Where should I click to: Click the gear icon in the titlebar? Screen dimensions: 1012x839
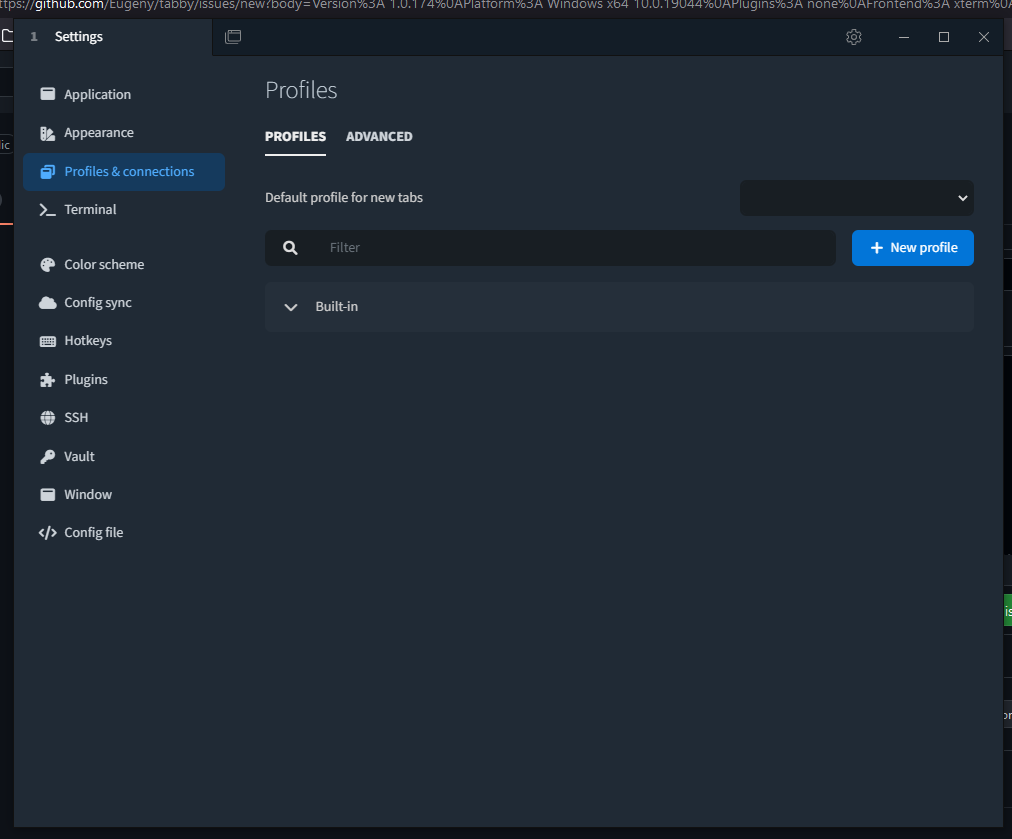853,37
